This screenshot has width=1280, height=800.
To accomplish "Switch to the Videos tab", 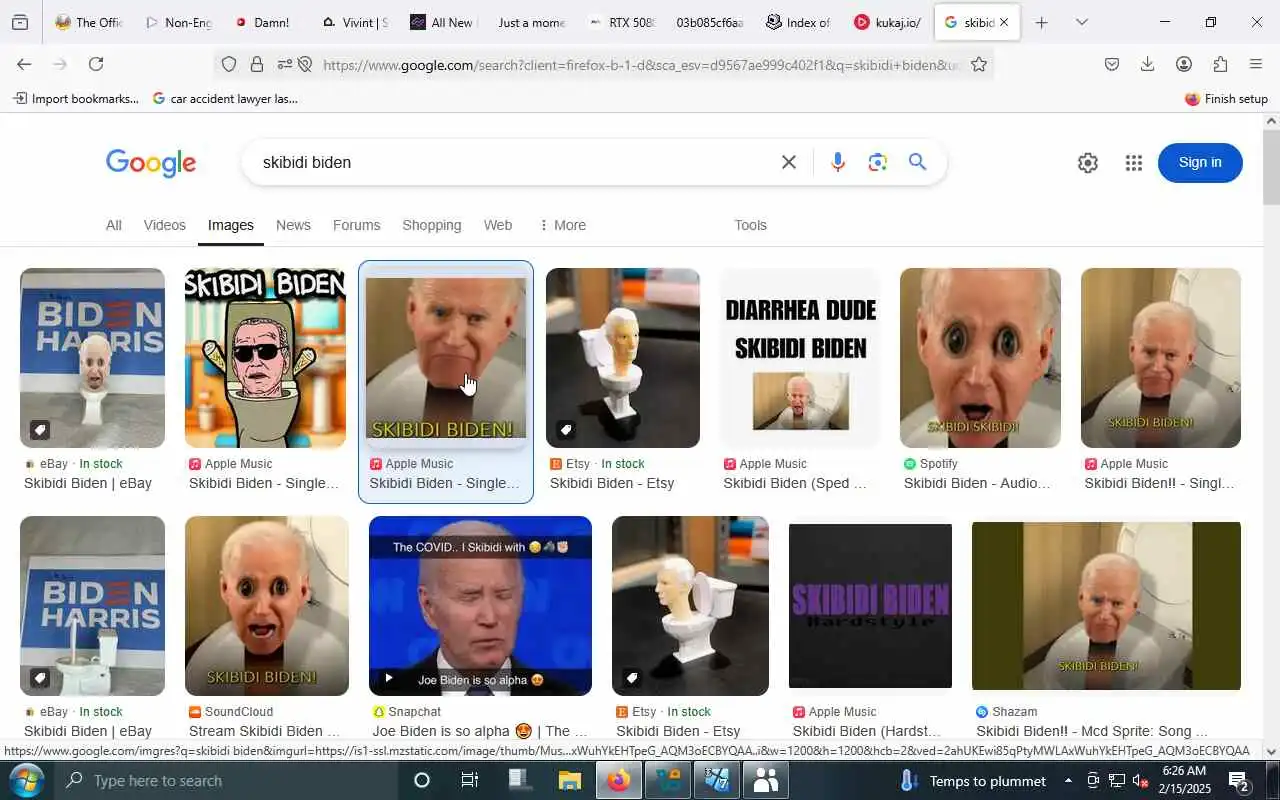I will pos(164,225).
